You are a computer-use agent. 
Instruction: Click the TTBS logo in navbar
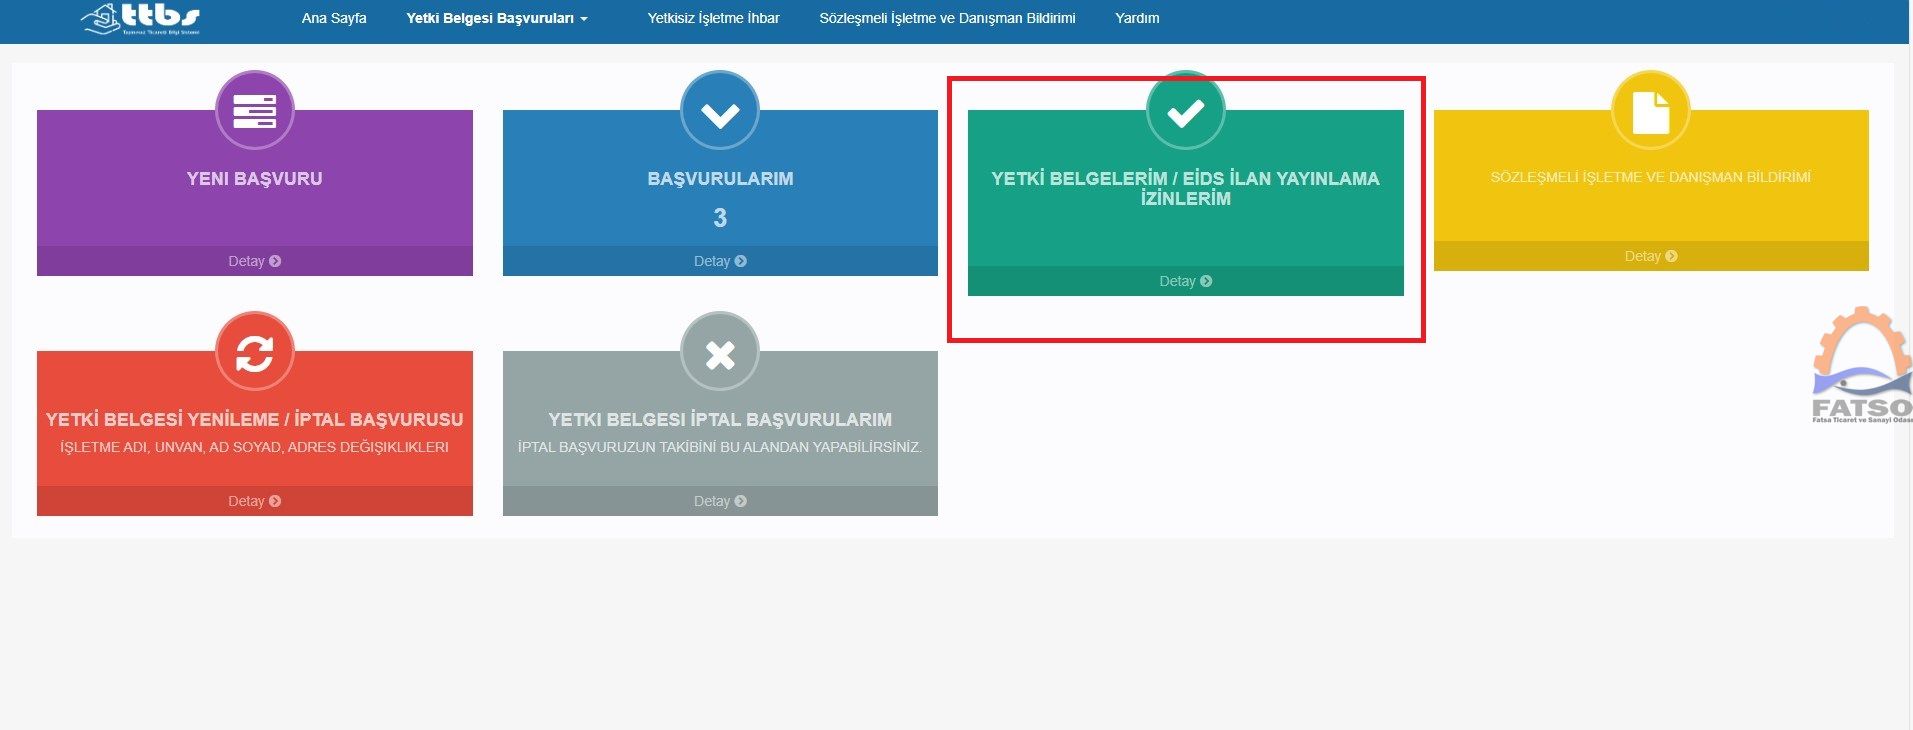tap(142, 18)
